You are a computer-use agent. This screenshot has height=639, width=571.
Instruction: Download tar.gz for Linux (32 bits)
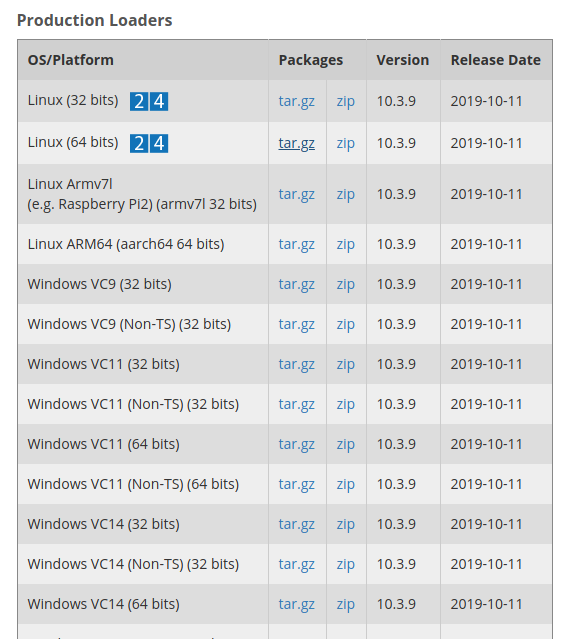[x=297, y=101]
